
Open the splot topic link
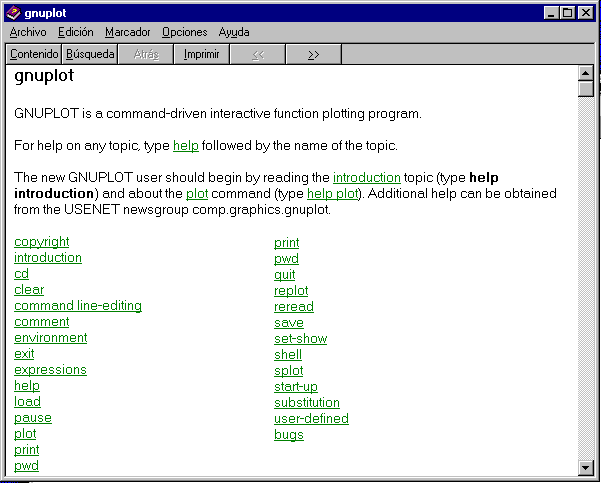click(x=289, y=371)
